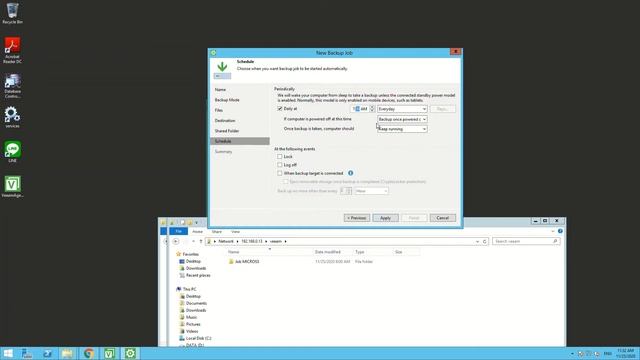Click the Explorer search magnifier icon
Image resolution: width=640 pixels, height=360 pixels.
tap(555, 241)
